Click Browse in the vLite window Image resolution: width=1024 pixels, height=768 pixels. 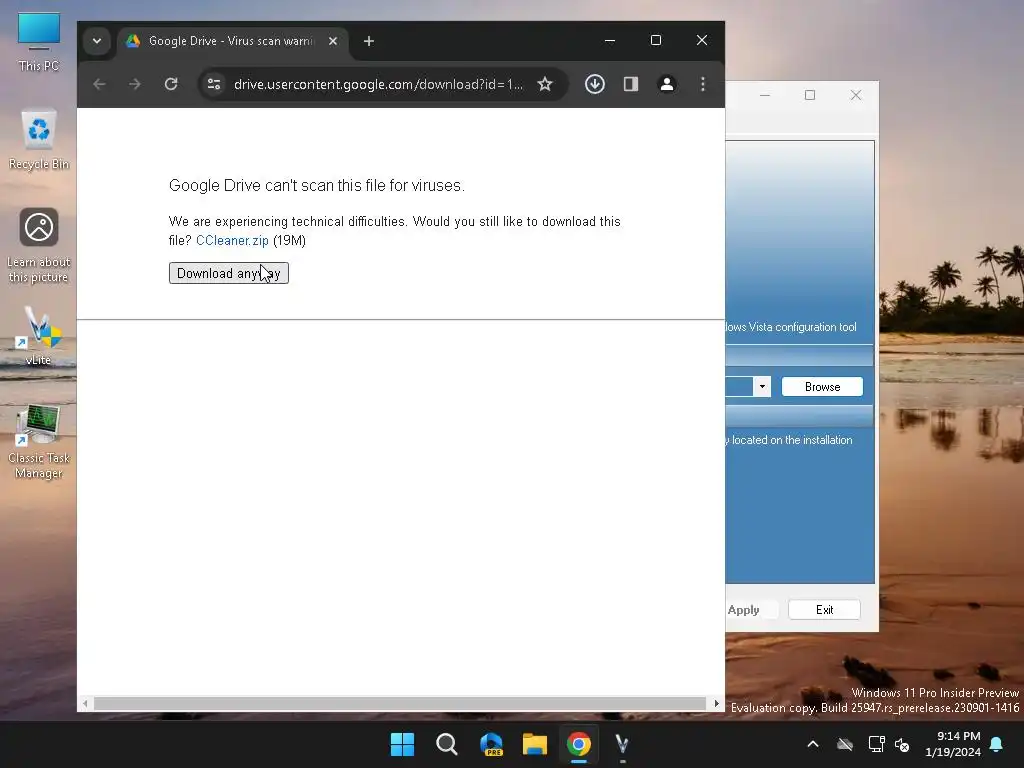(x=822, y=387)
